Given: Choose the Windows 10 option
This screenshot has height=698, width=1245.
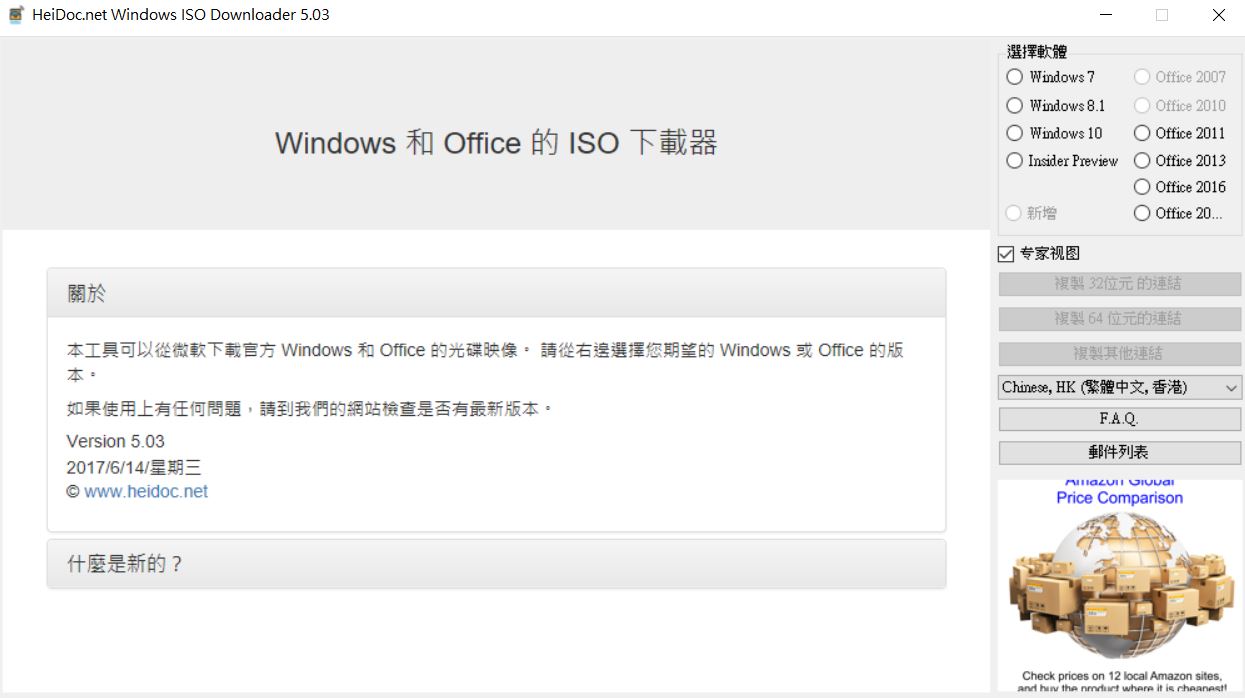Looking at the screenshot, I should (1054, 133).
